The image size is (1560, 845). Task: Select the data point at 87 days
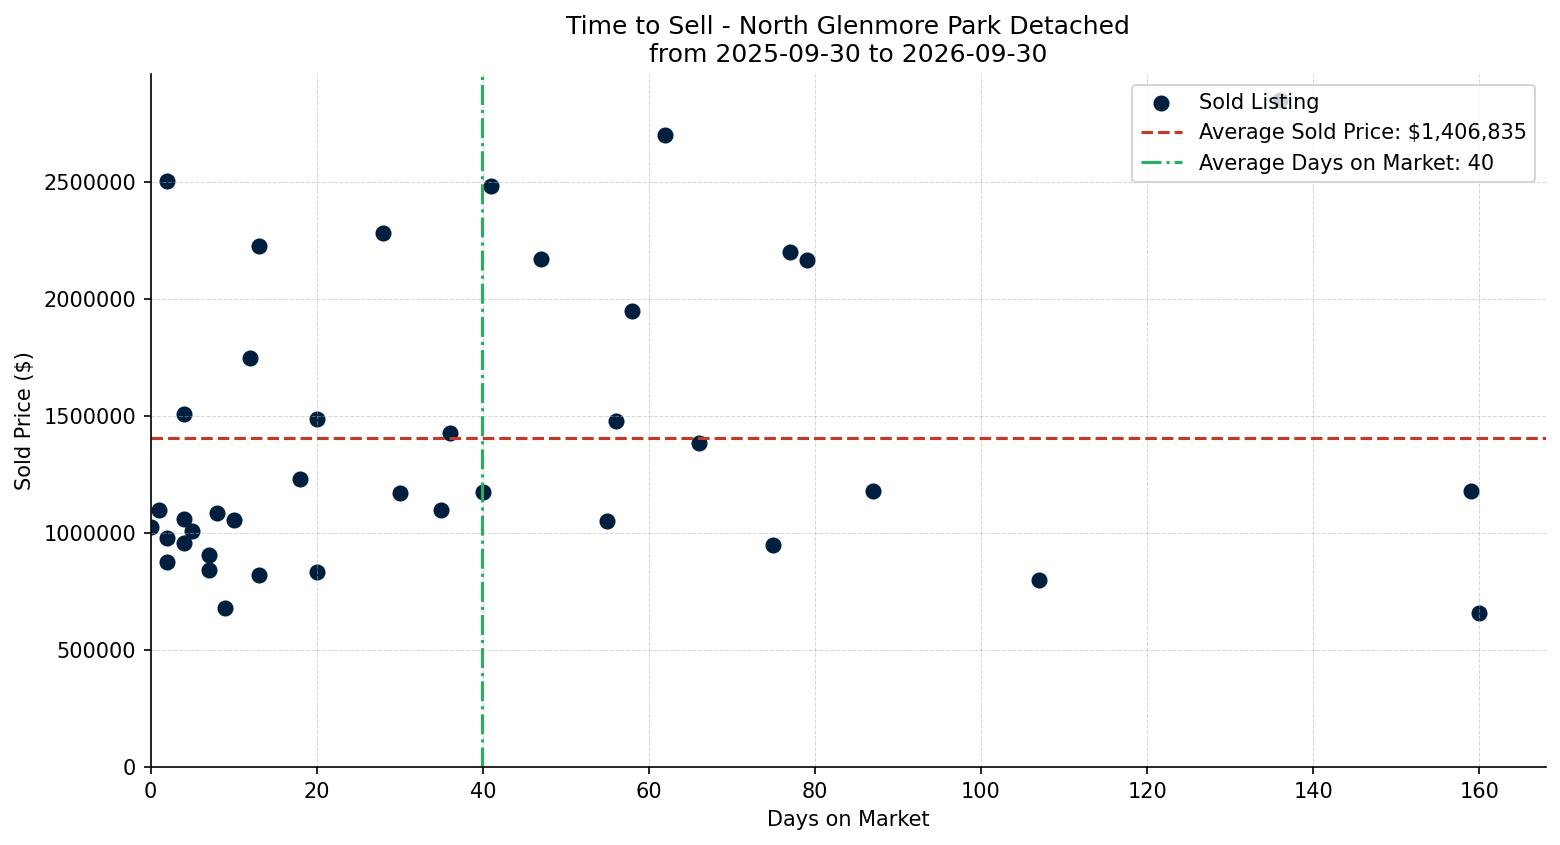pos(873,491)
